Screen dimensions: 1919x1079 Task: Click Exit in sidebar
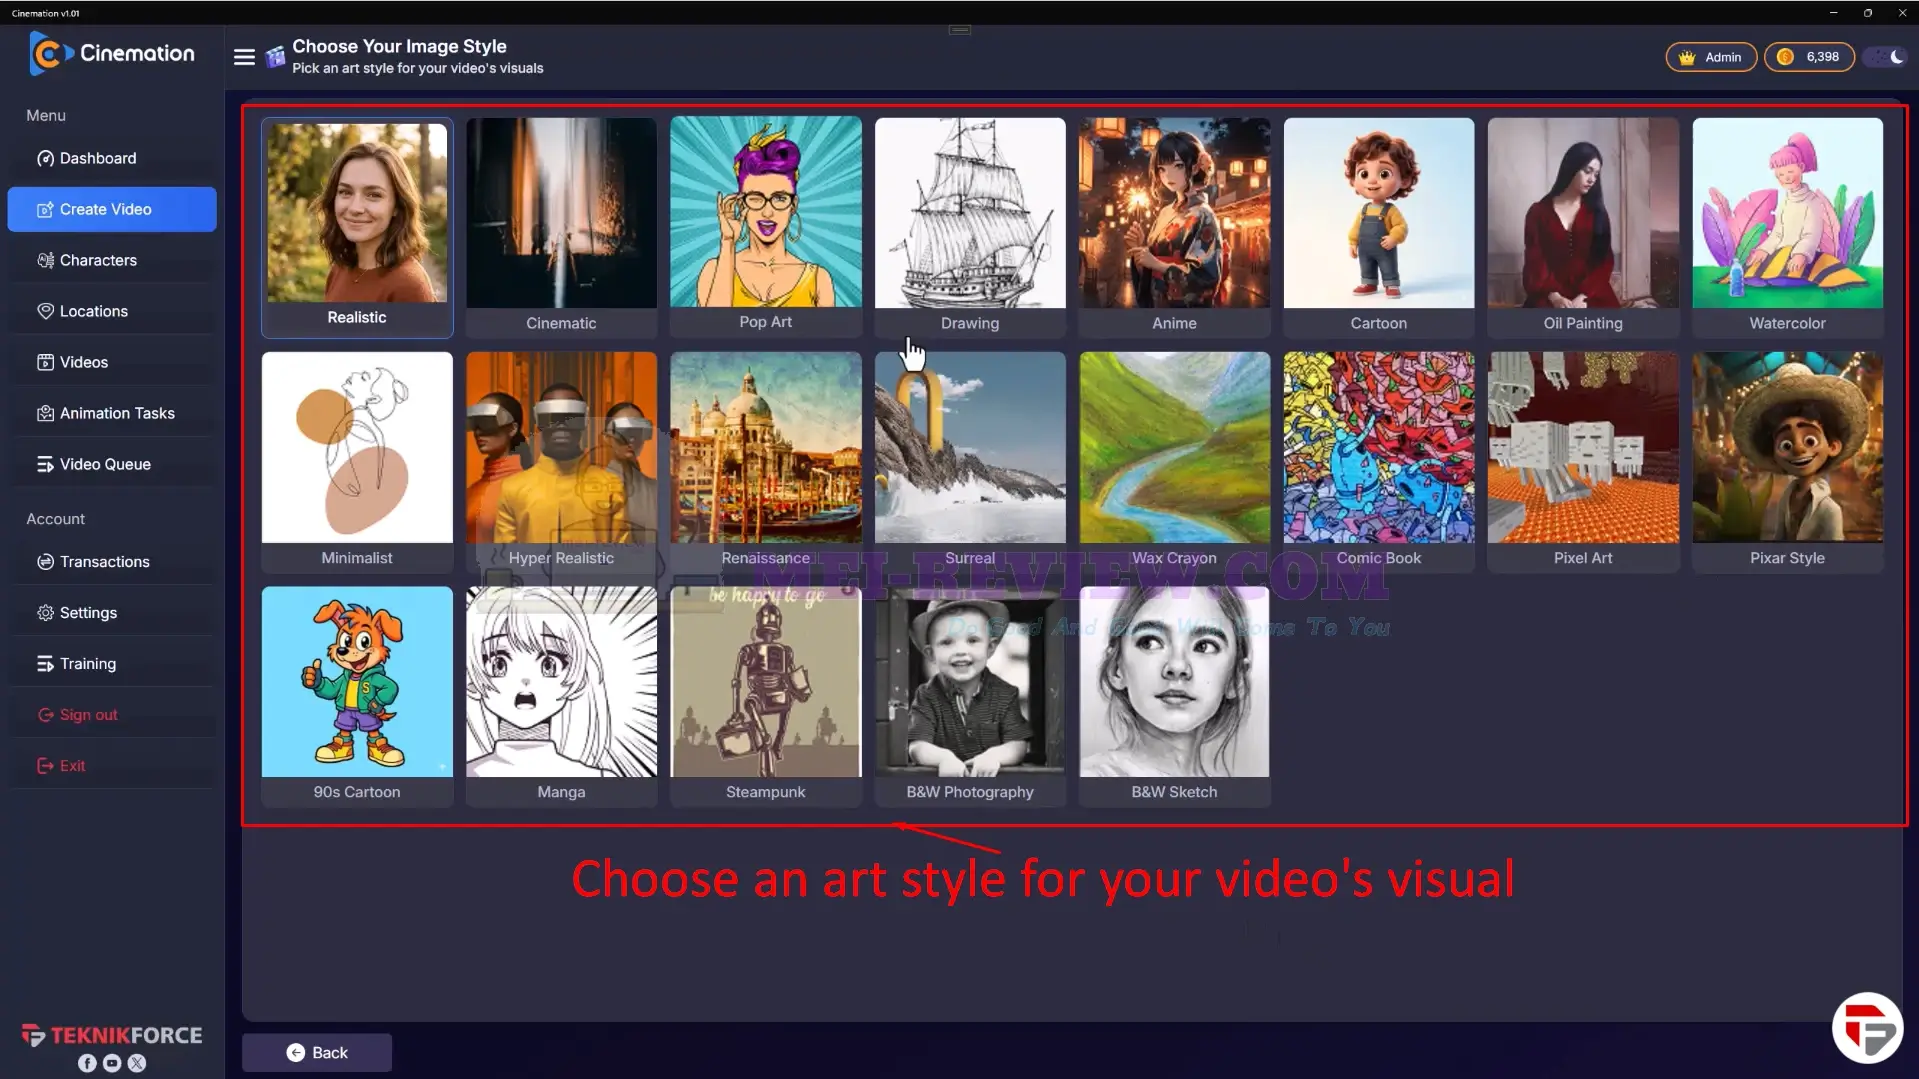[x=112, y=766]
